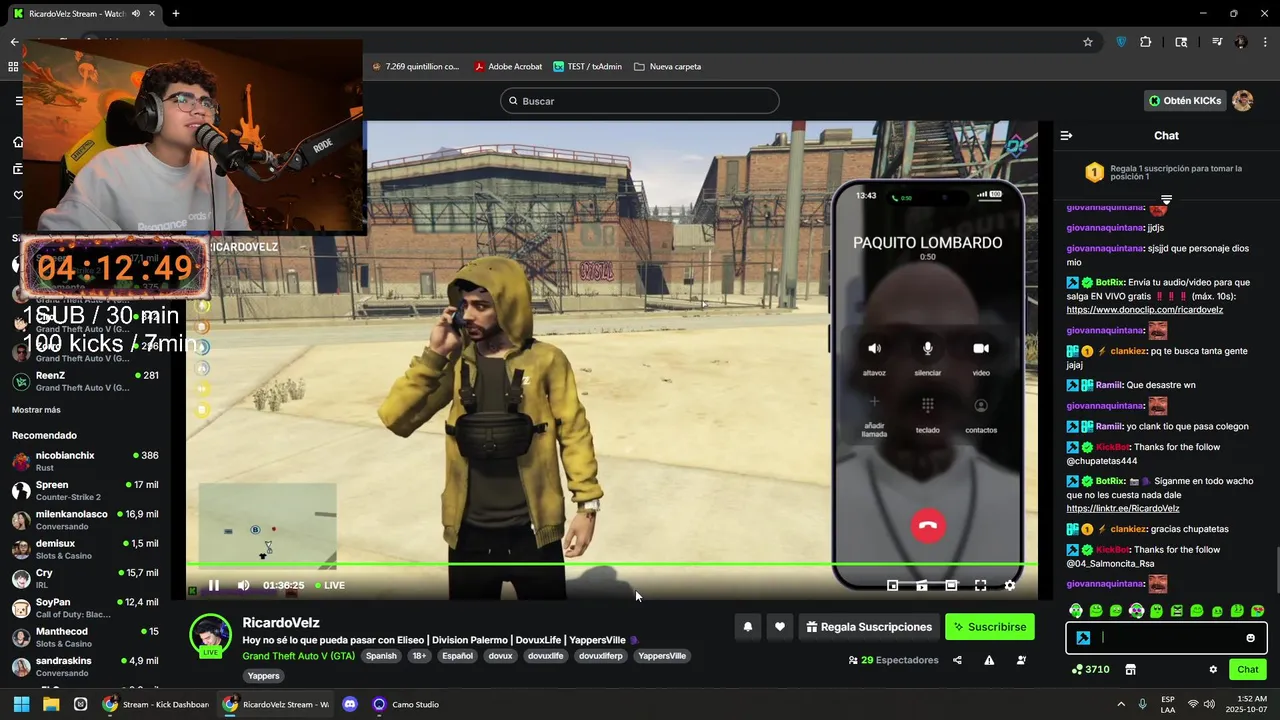The height and width of the screenshot is (720, 1280).
Task: Open SoyPan recommended channel
Action: point(86,608)
